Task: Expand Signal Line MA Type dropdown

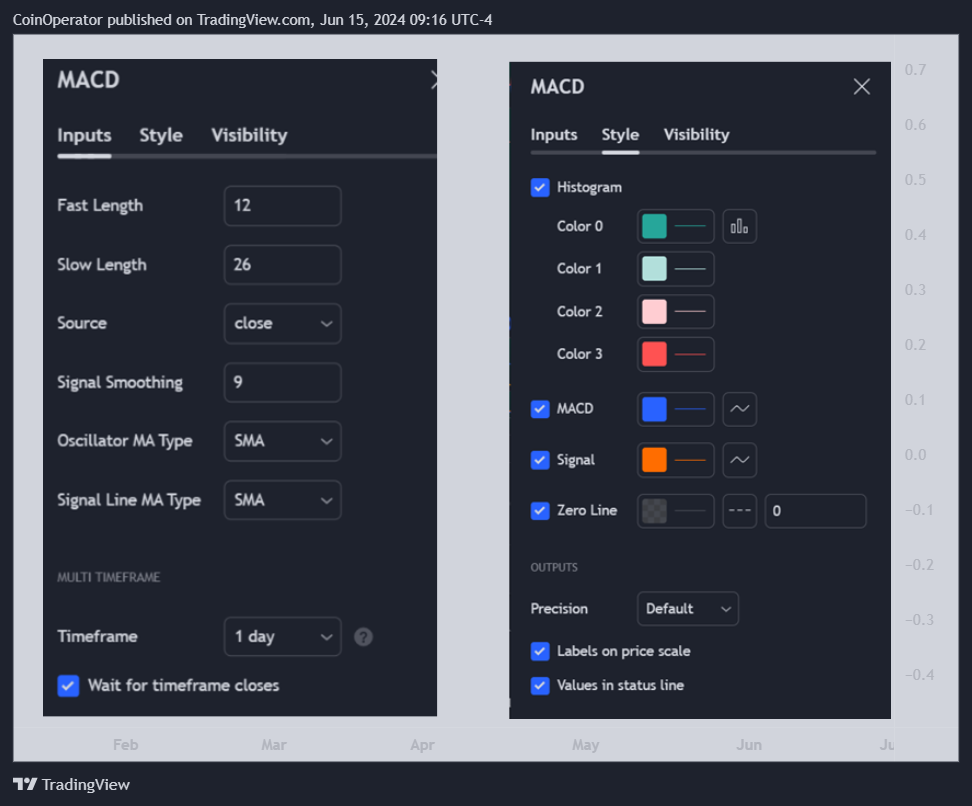Action: coord(283,500)
